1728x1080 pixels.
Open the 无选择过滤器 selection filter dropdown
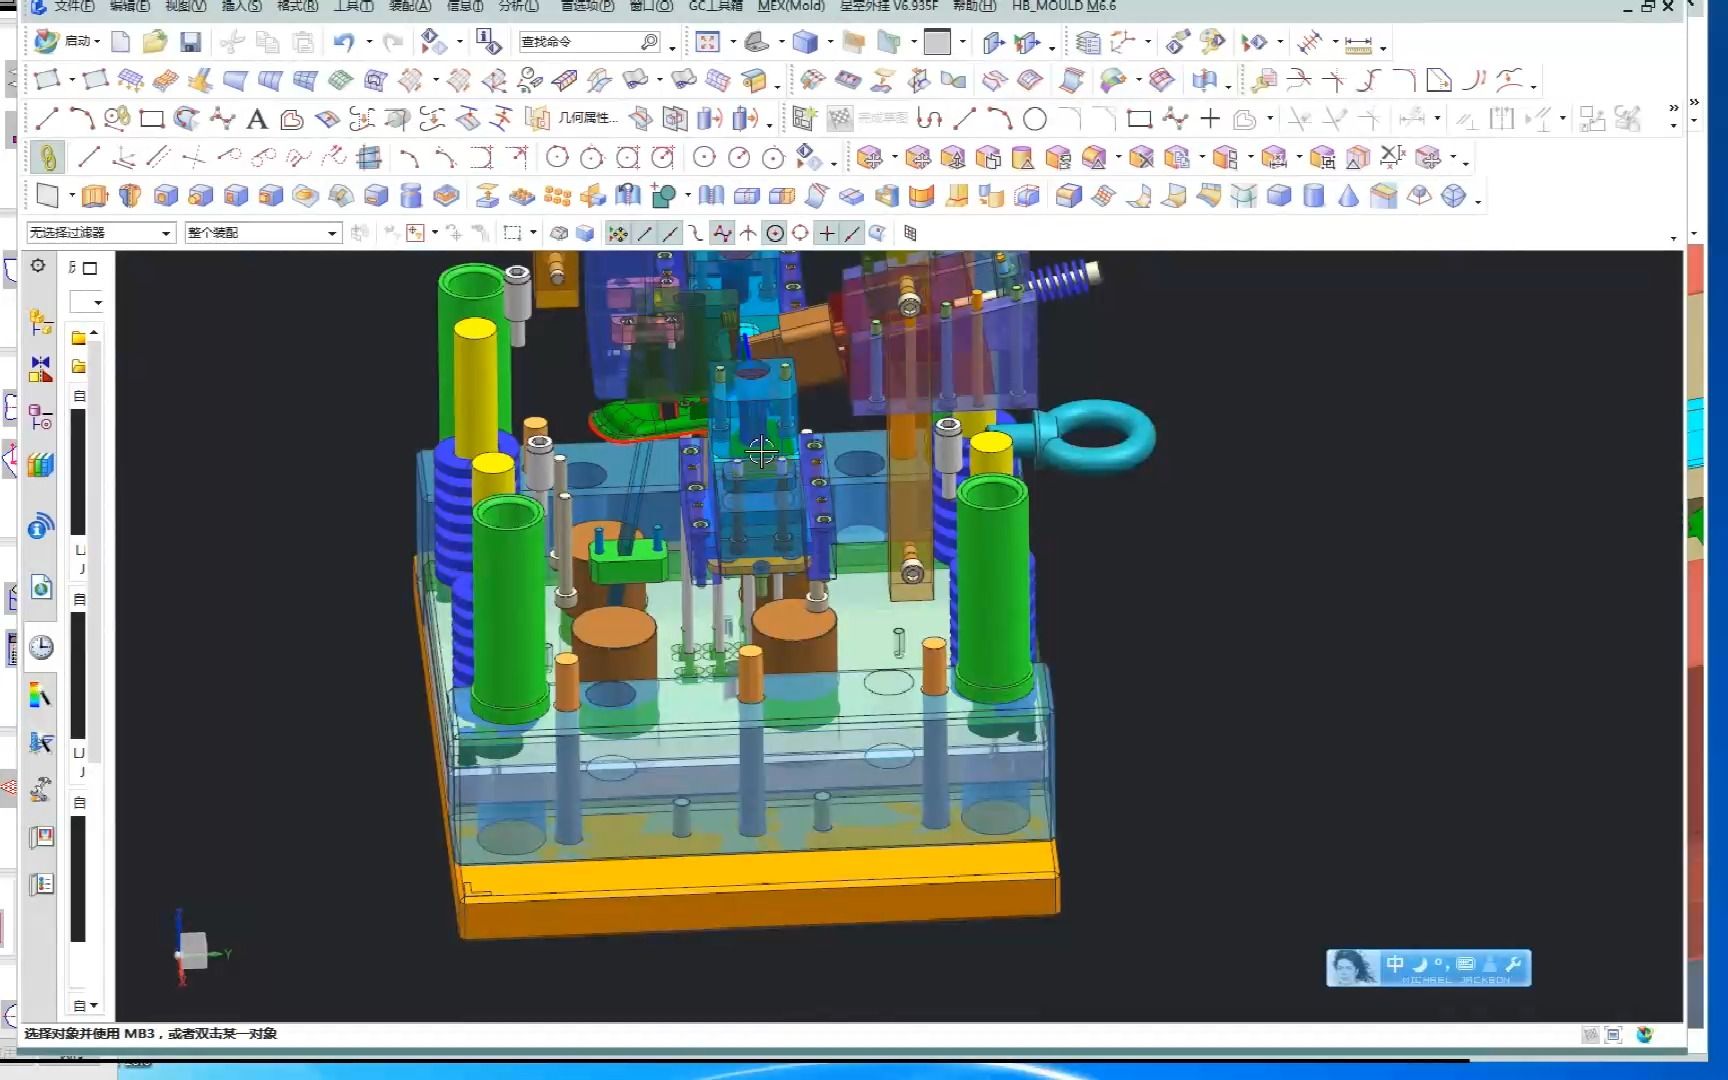(x=101, y=232)
